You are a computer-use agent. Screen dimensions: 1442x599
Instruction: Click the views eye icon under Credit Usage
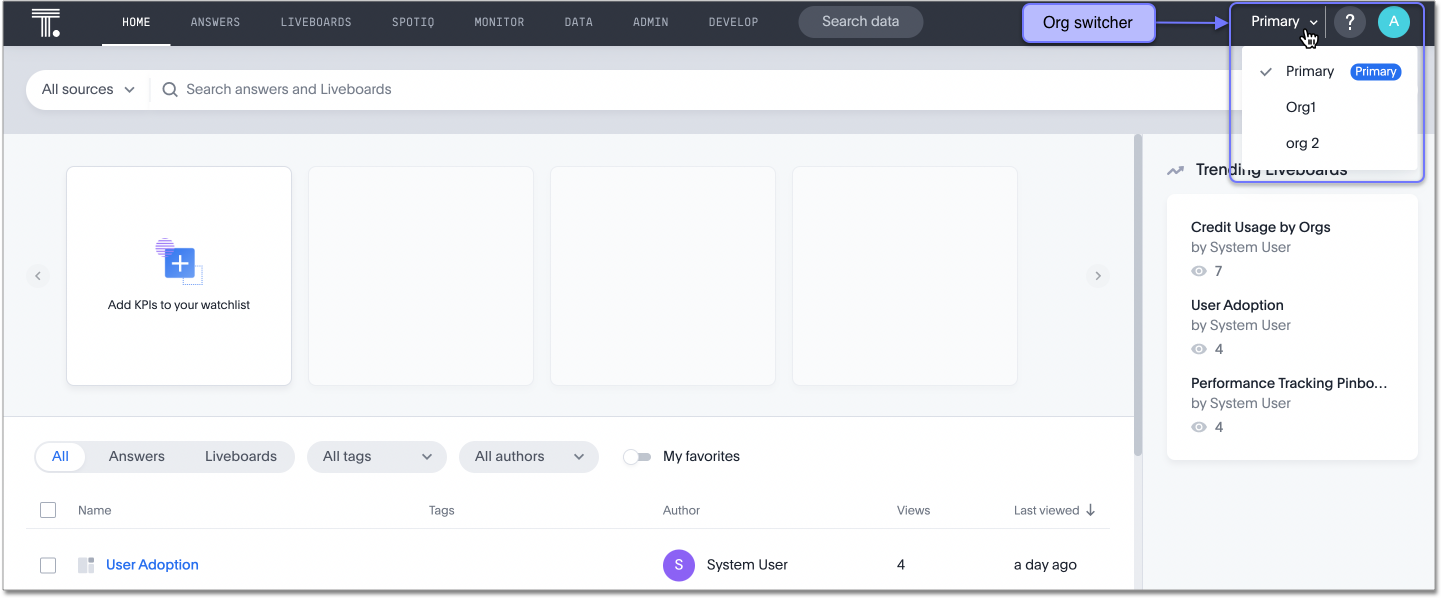1198,270
